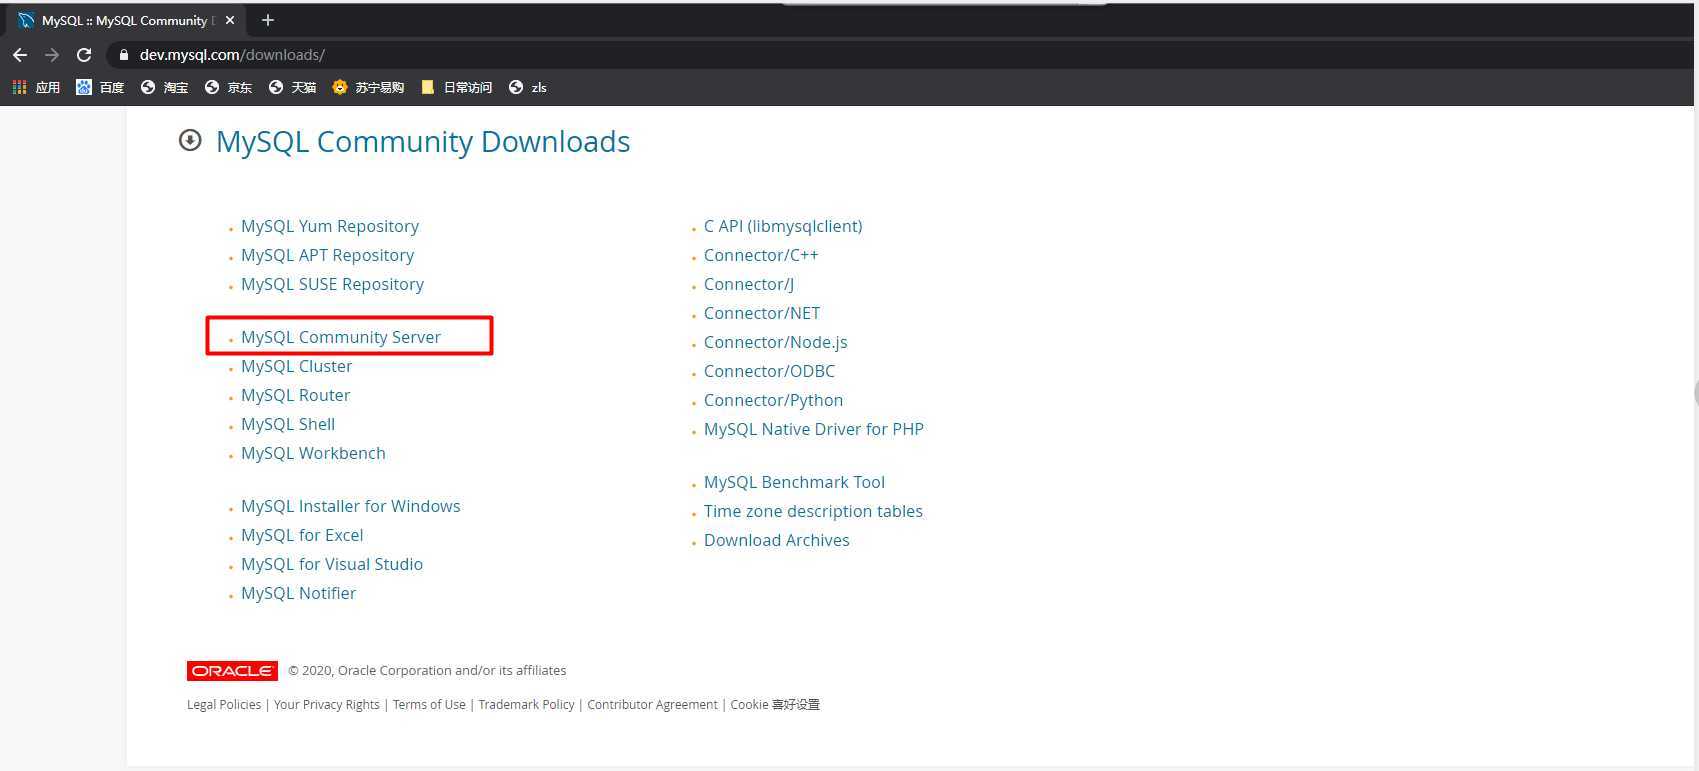Click the Oracle copyright 2020 text
Screen dimensions: 1699x771
pyautogui.click(x=427, y=671)
